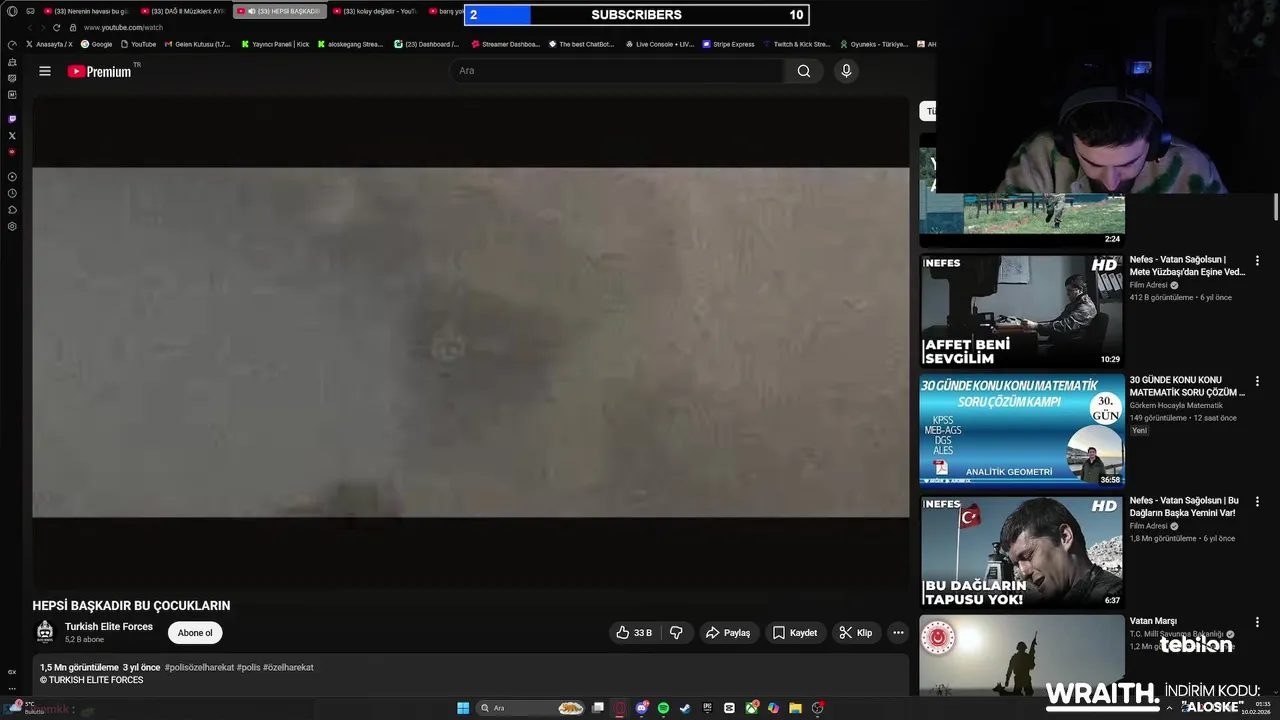The width and height of the screenshot is (1280, 720).
Task: Open options for 'Bu Dağların Başka Yemini Var' video
Action: [x=1257, y=501]
